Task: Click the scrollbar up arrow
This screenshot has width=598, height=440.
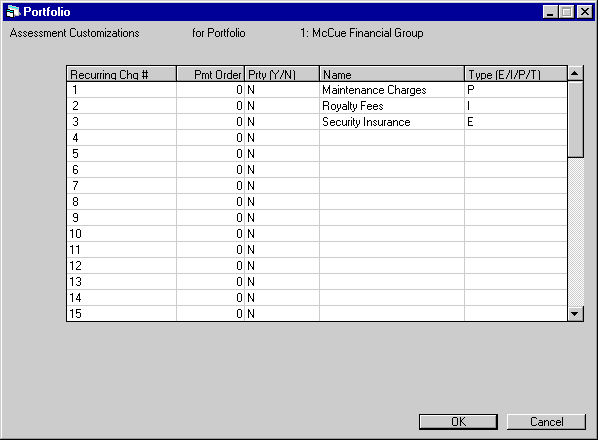Action: [x=575, y=73]
